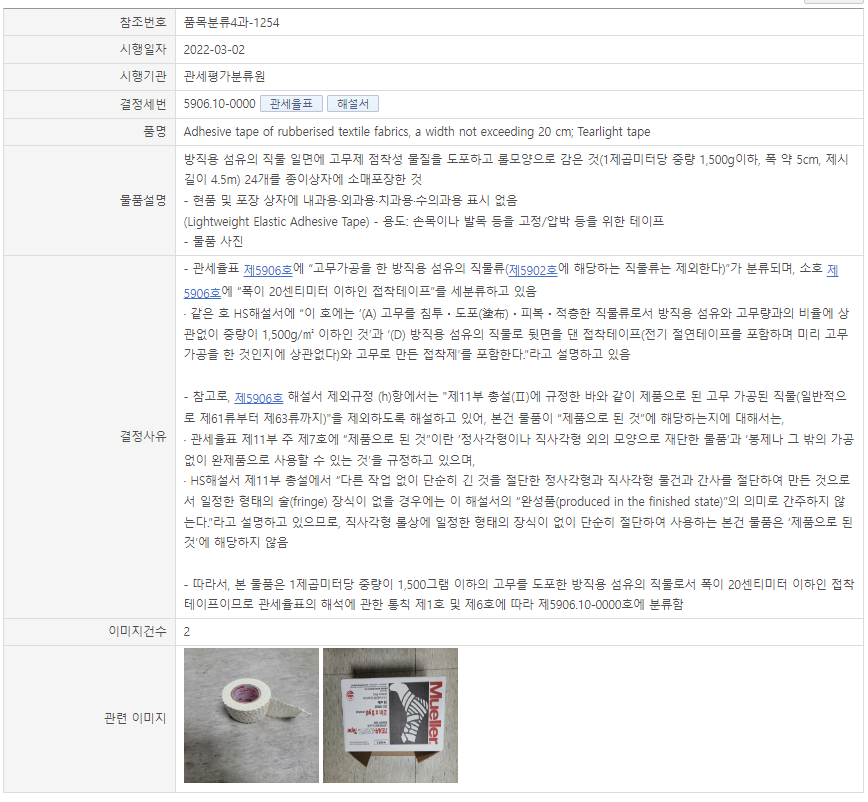The image size is (868, 802).
Task: Follow the 제5906호 link after 관세율표 text
Action: coord(268,270)
